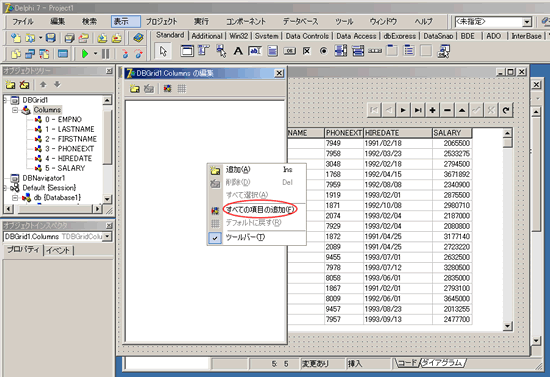550x377 pixels.
Task: Click grid cell with salary 3671892
Action: [452, 174]
